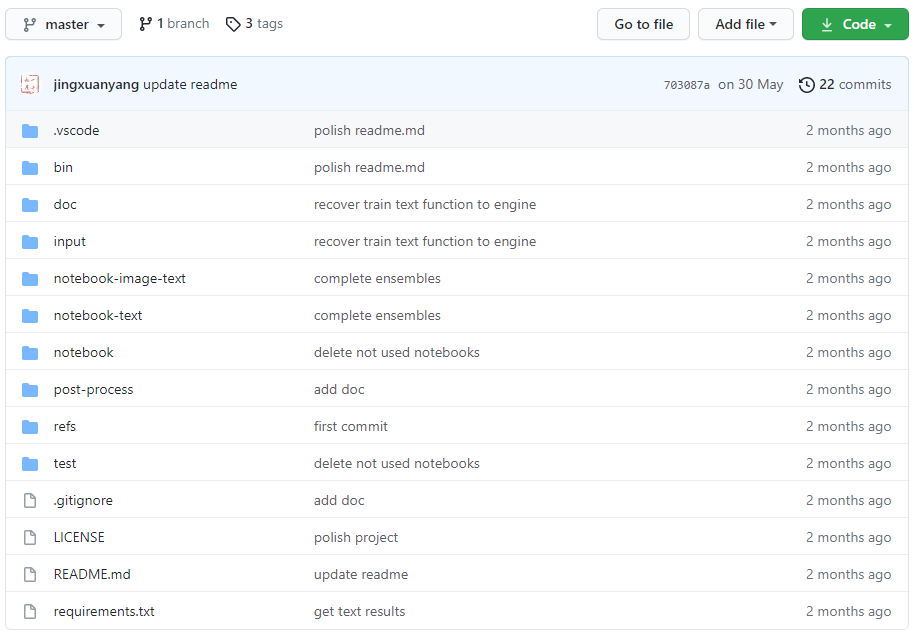
Task: Click the LICENSE file icon
Action: pyautogui.click(x=30, y=537)
